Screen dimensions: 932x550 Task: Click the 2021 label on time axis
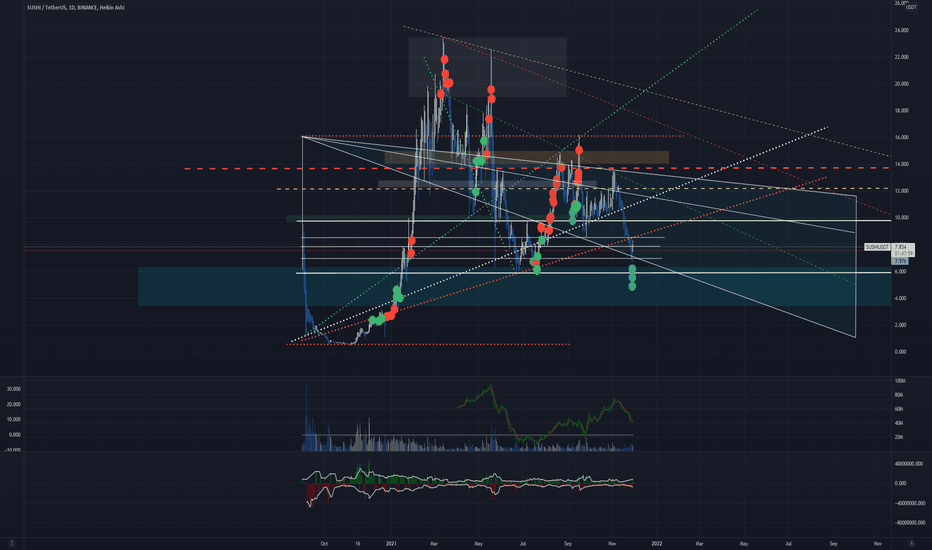pyautogui.click(x=391, y=543)
